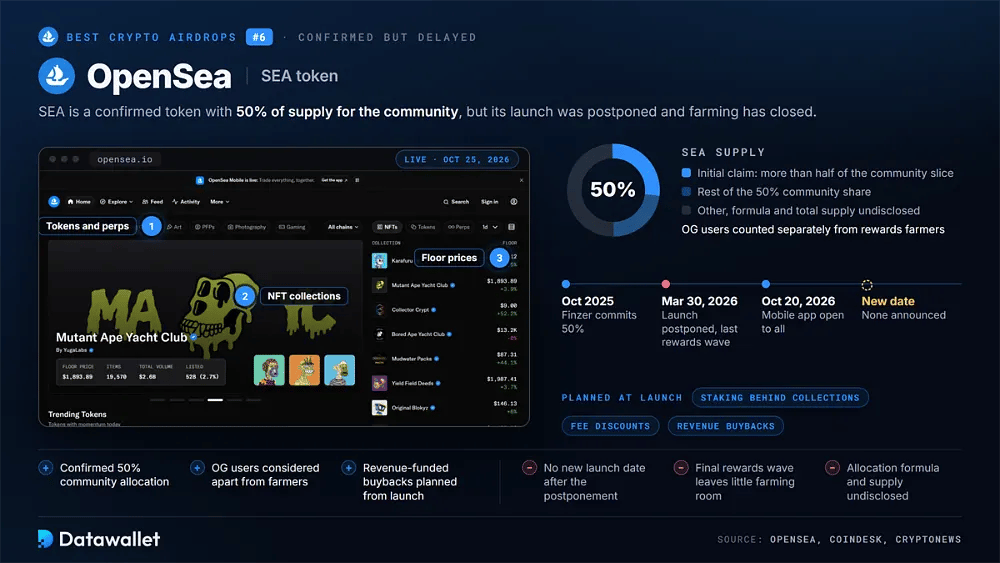Expand the More dropdown in the navigation
The width and height of the screenshot is (1000, 563).
tap(219, 201)
